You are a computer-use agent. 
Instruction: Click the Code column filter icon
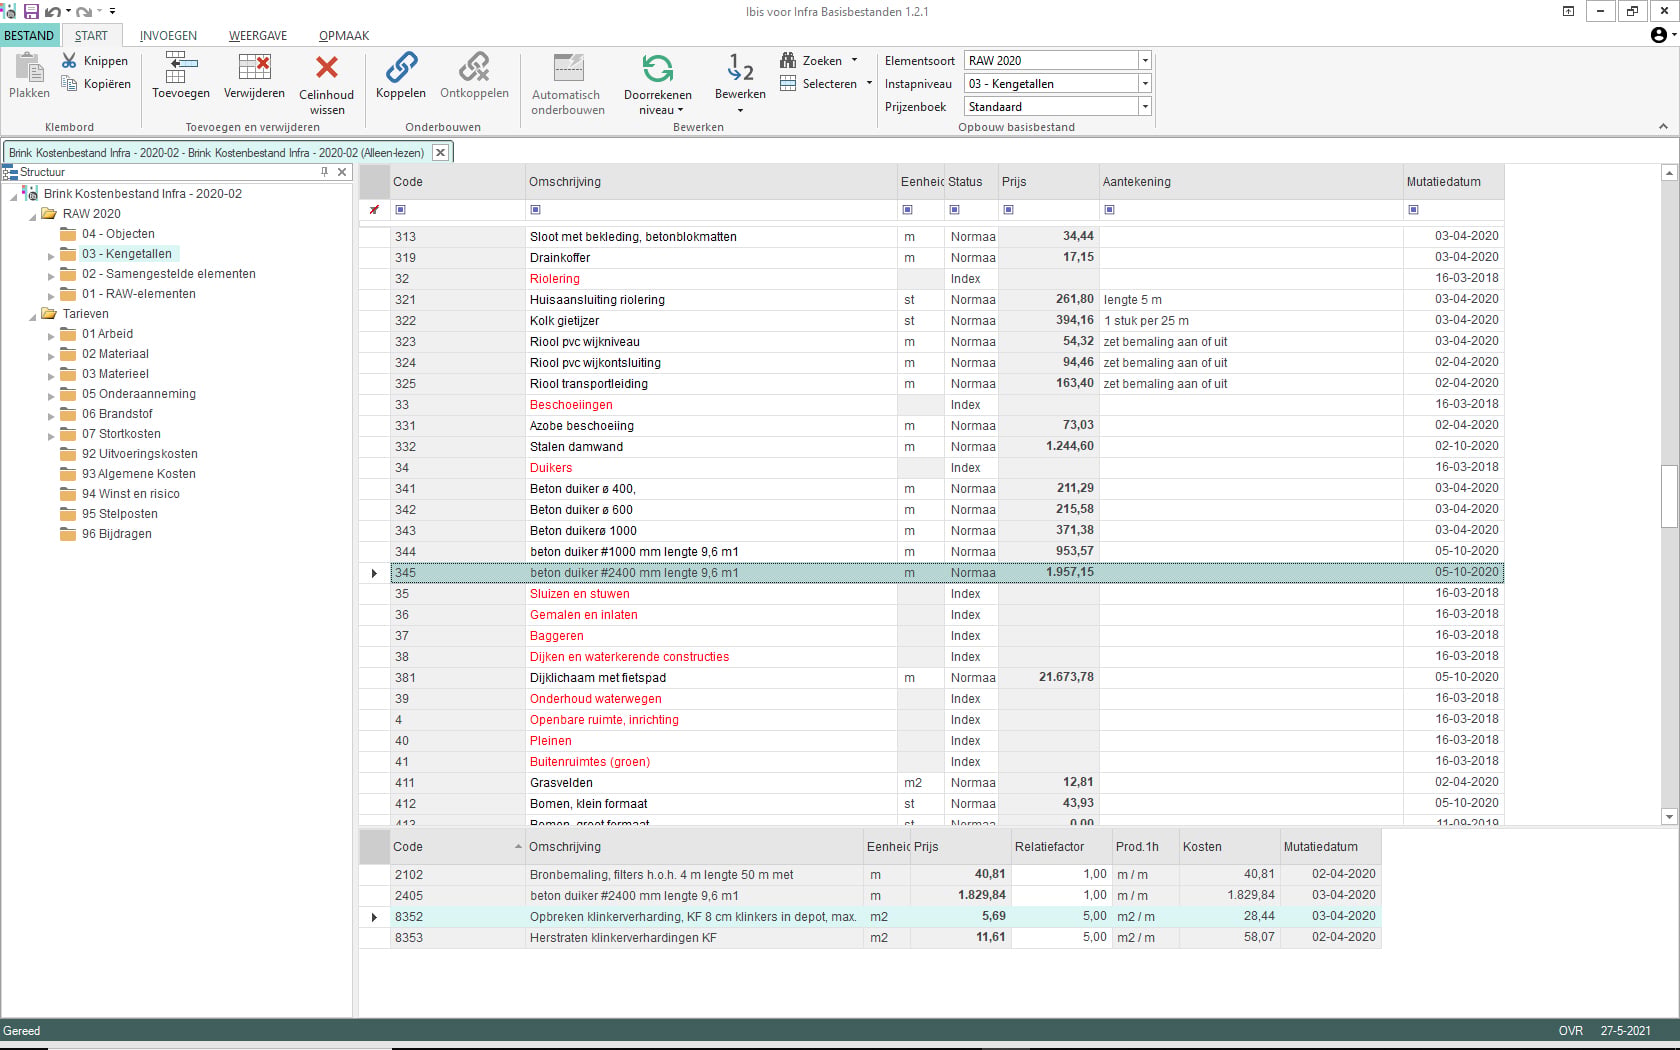pos(401,210)
